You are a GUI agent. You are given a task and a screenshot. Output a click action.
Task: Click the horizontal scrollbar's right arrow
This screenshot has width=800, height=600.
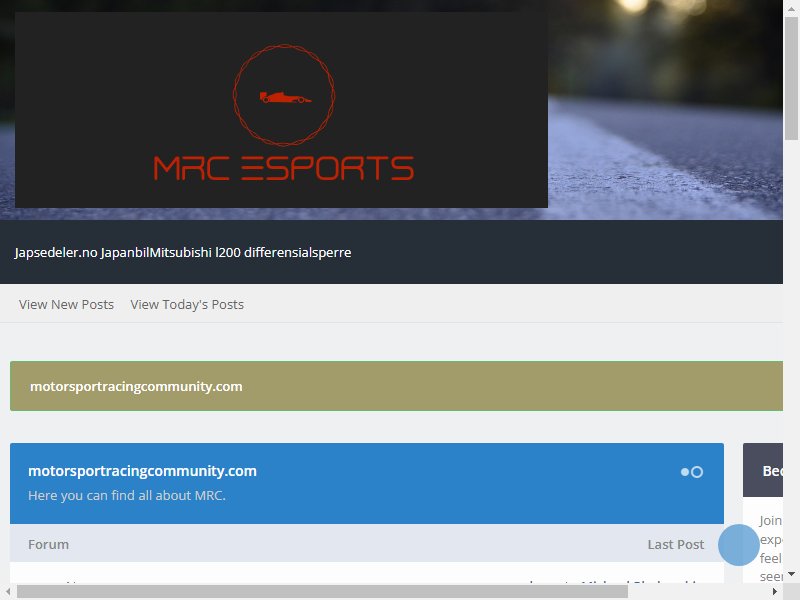[775, 592]
